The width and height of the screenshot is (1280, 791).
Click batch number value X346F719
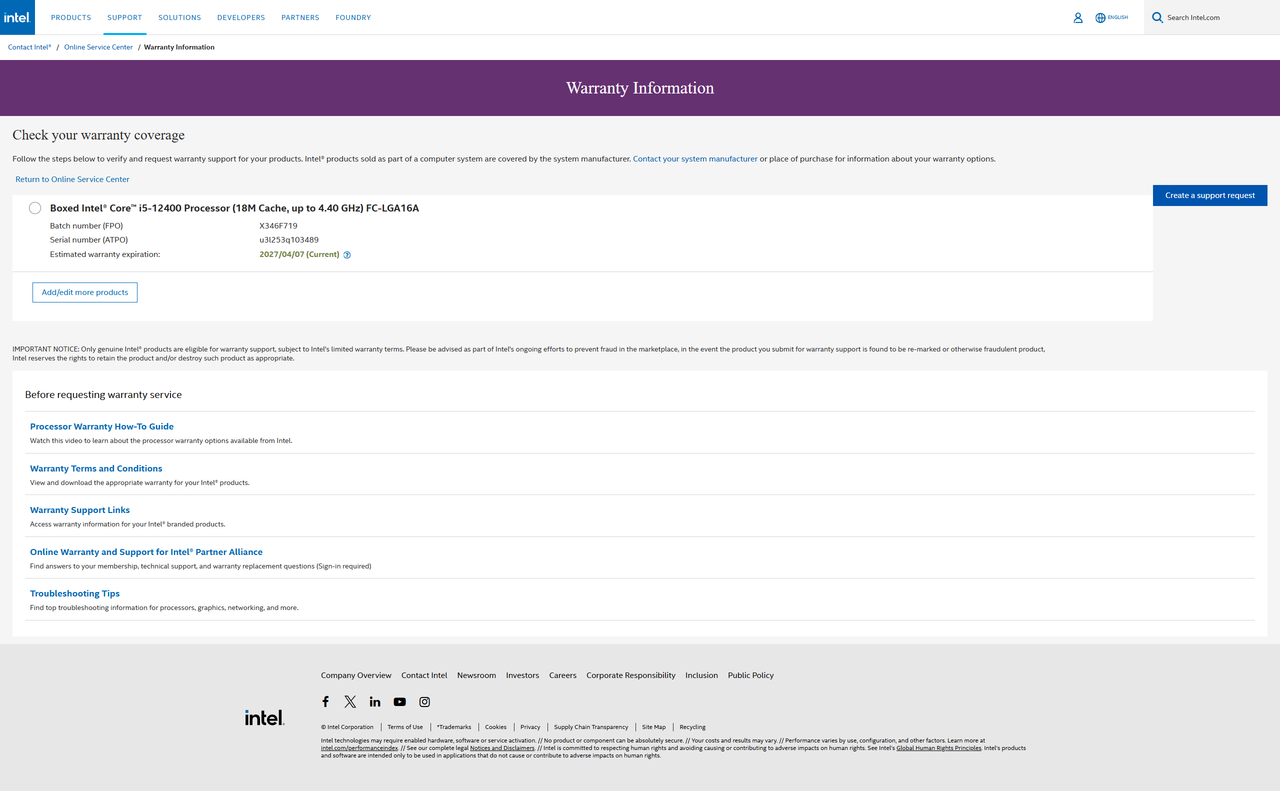[278, 226]
